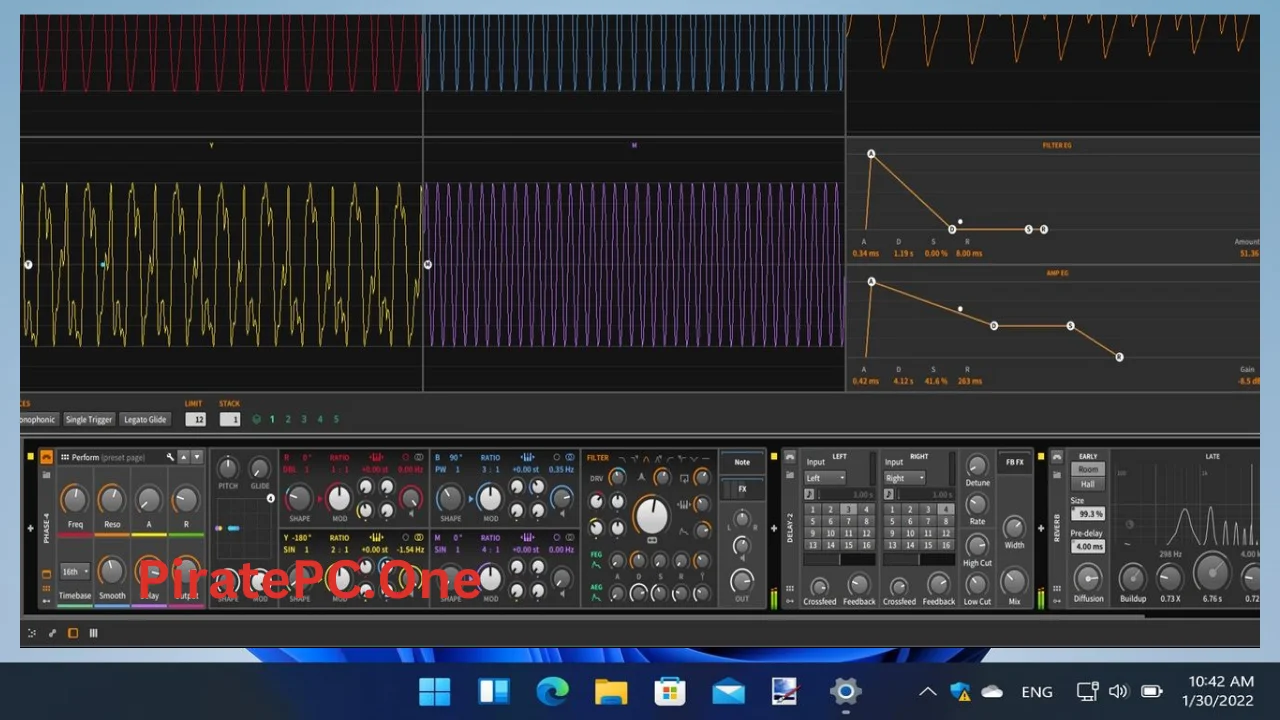Toggle the Delay-2 device power icon
Viewport: 1280px width, 720px height.
pos(790,457)
